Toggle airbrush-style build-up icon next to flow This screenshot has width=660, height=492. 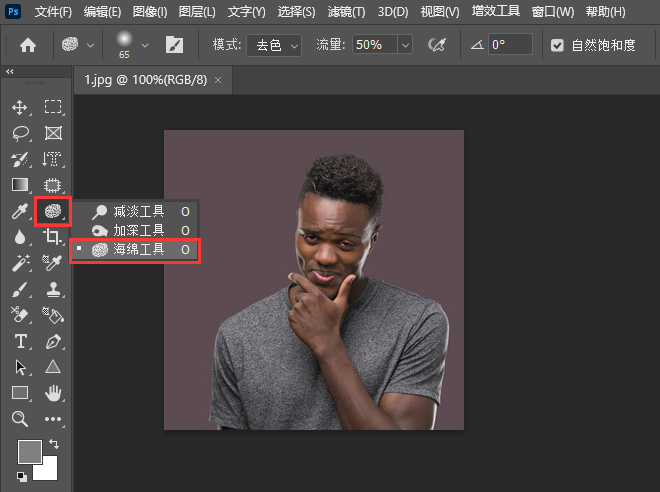tap(436, 45)
